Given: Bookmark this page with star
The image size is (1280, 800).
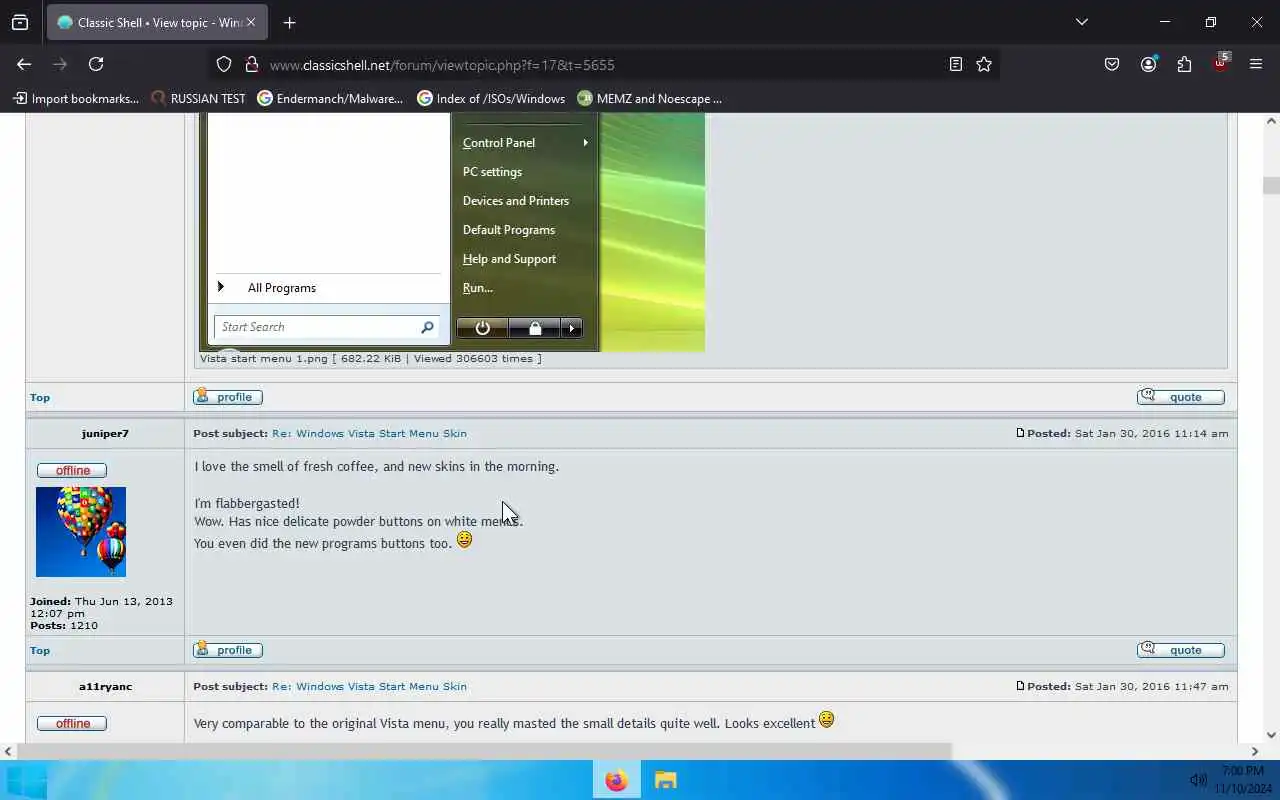Looking at the screenshot, I should tap(984, 64).
